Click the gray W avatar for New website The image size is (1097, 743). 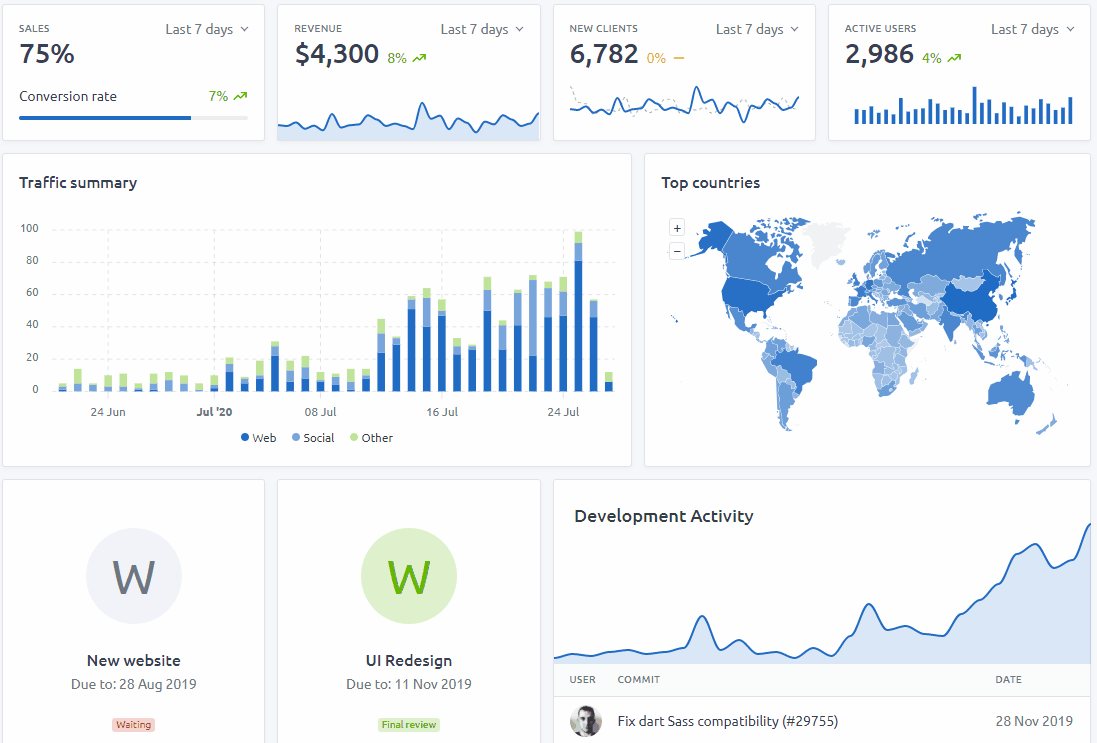coord(134,576)
